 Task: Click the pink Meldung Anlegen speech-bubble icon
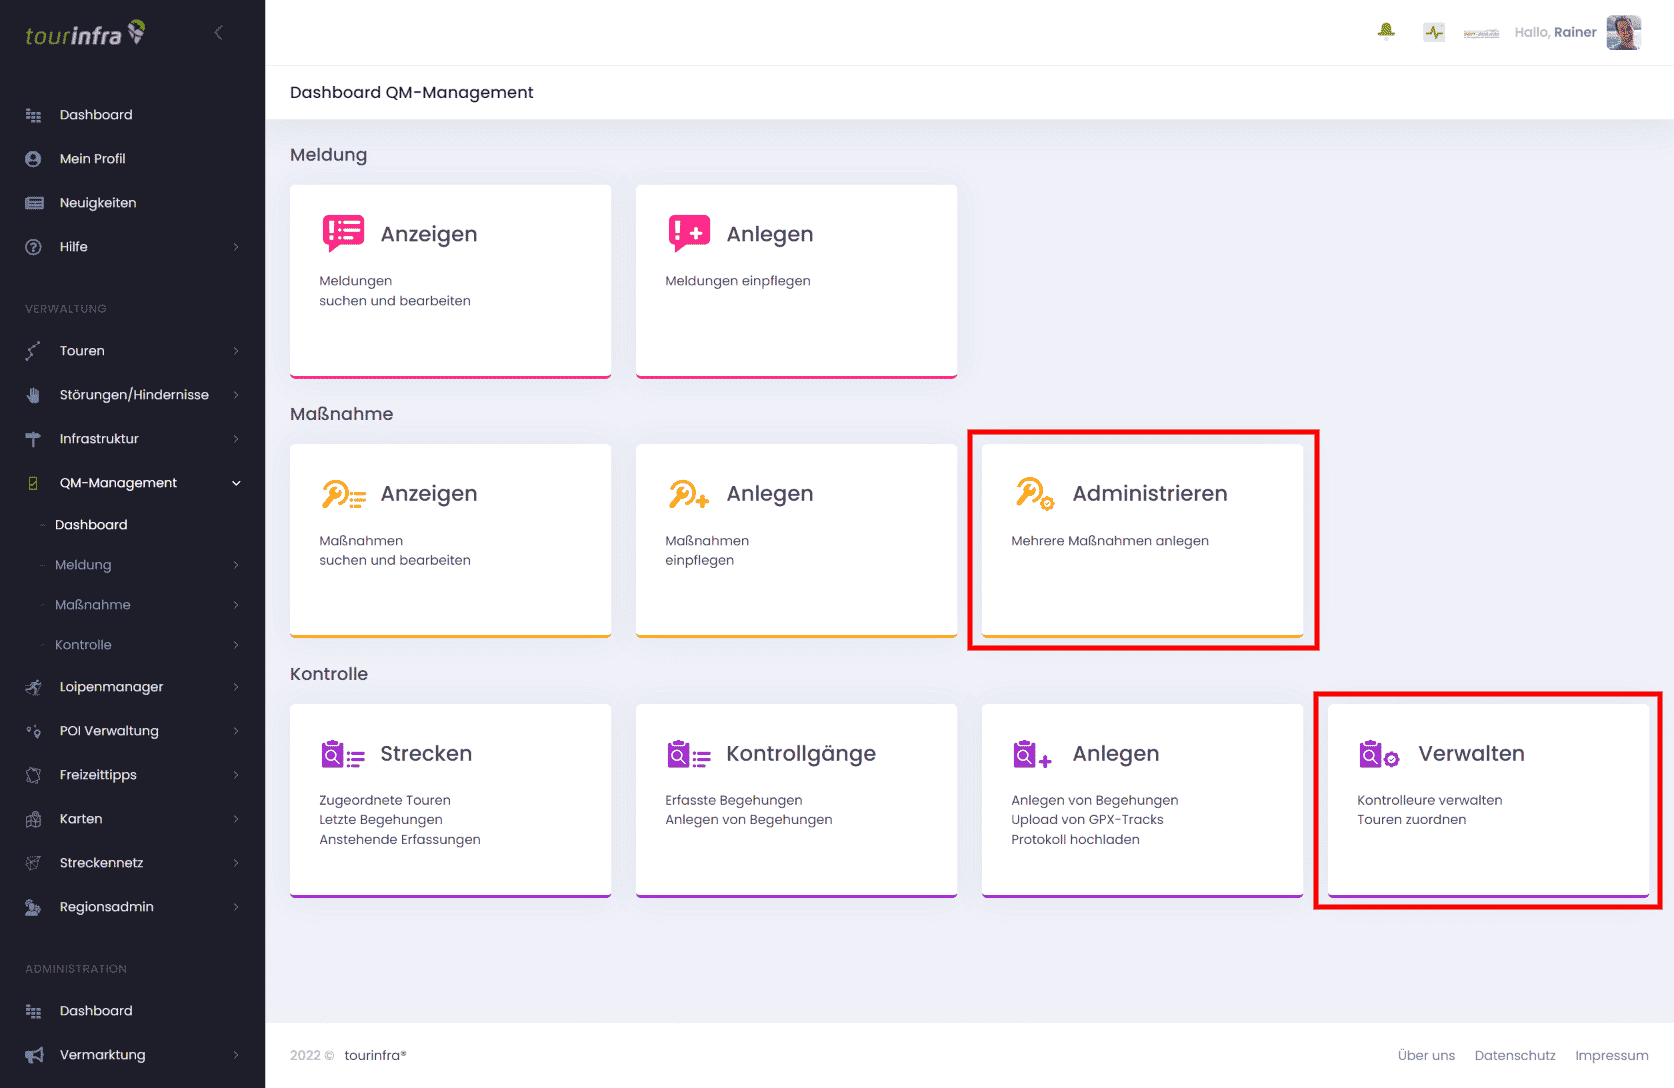[x=689, y=233]
